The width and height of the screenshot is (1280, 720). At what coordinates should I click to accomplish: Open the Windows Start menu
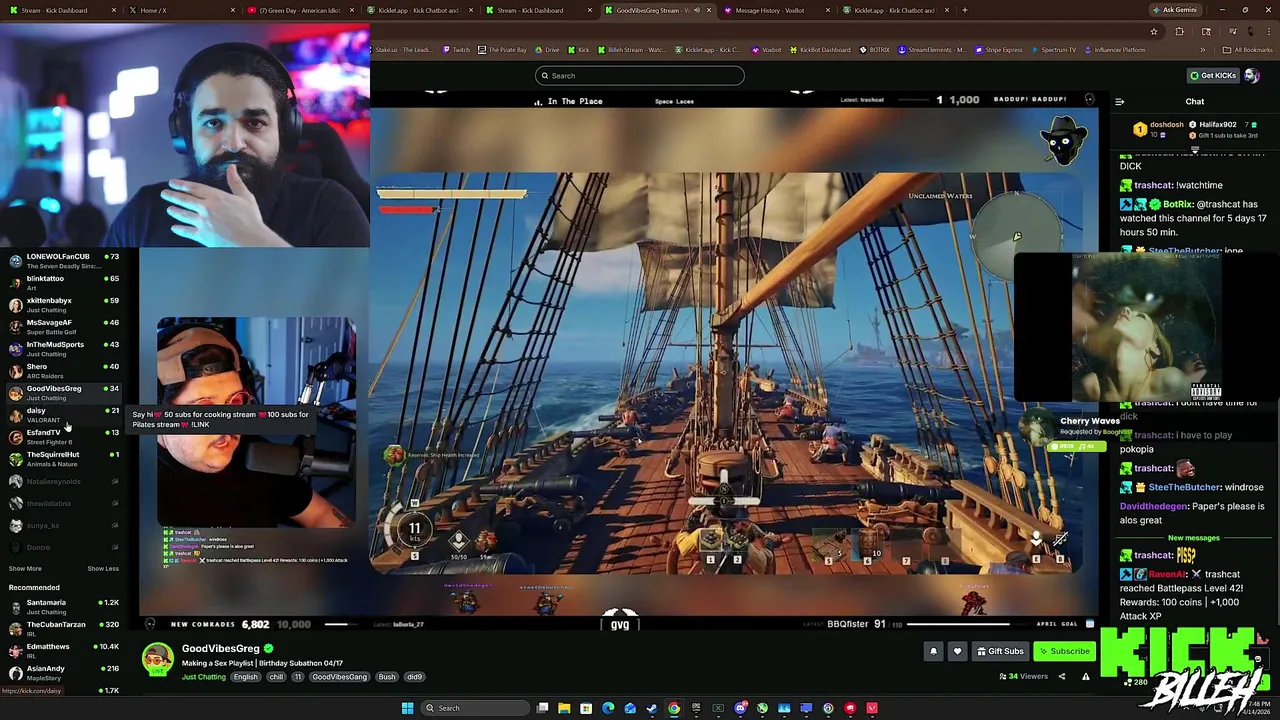(x=407, y=708)
